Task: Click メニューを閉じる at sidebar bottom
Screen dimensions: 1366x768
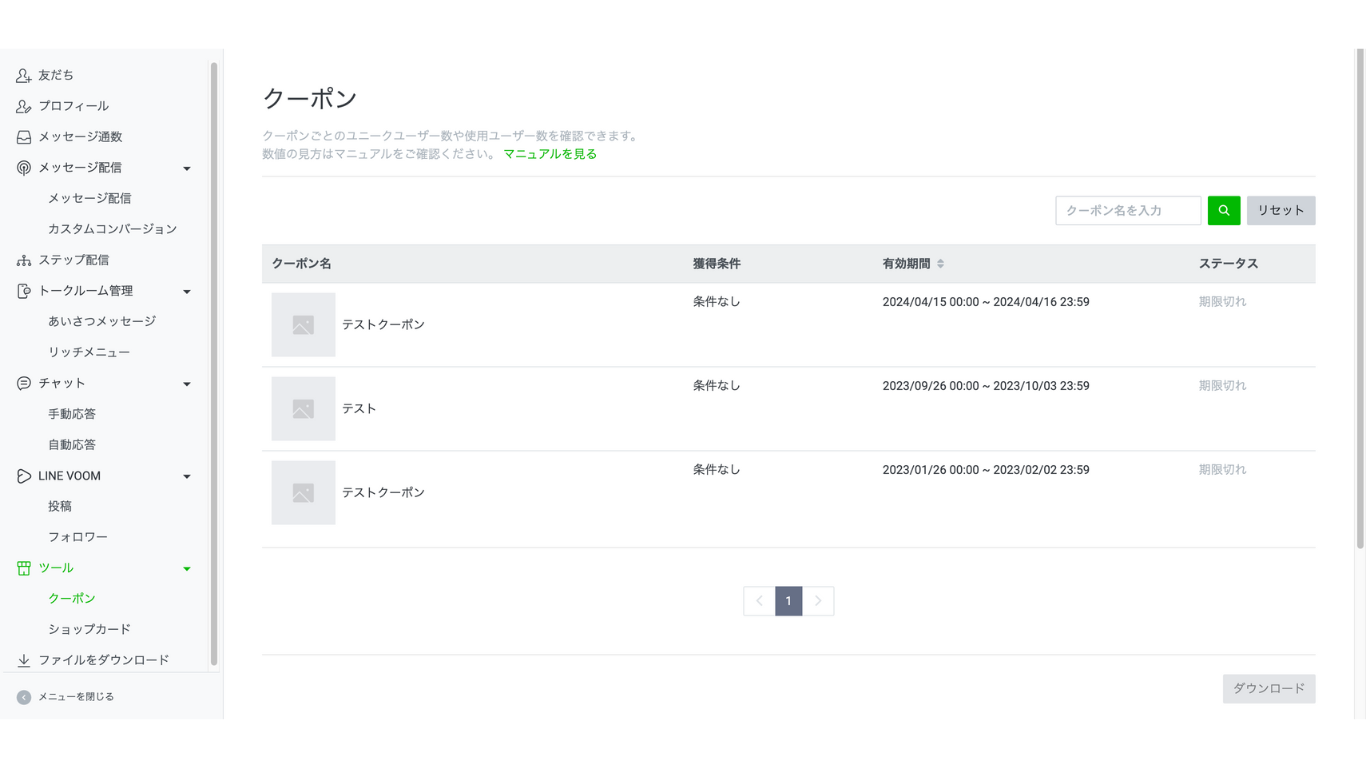Action: (x=76, y=697)
